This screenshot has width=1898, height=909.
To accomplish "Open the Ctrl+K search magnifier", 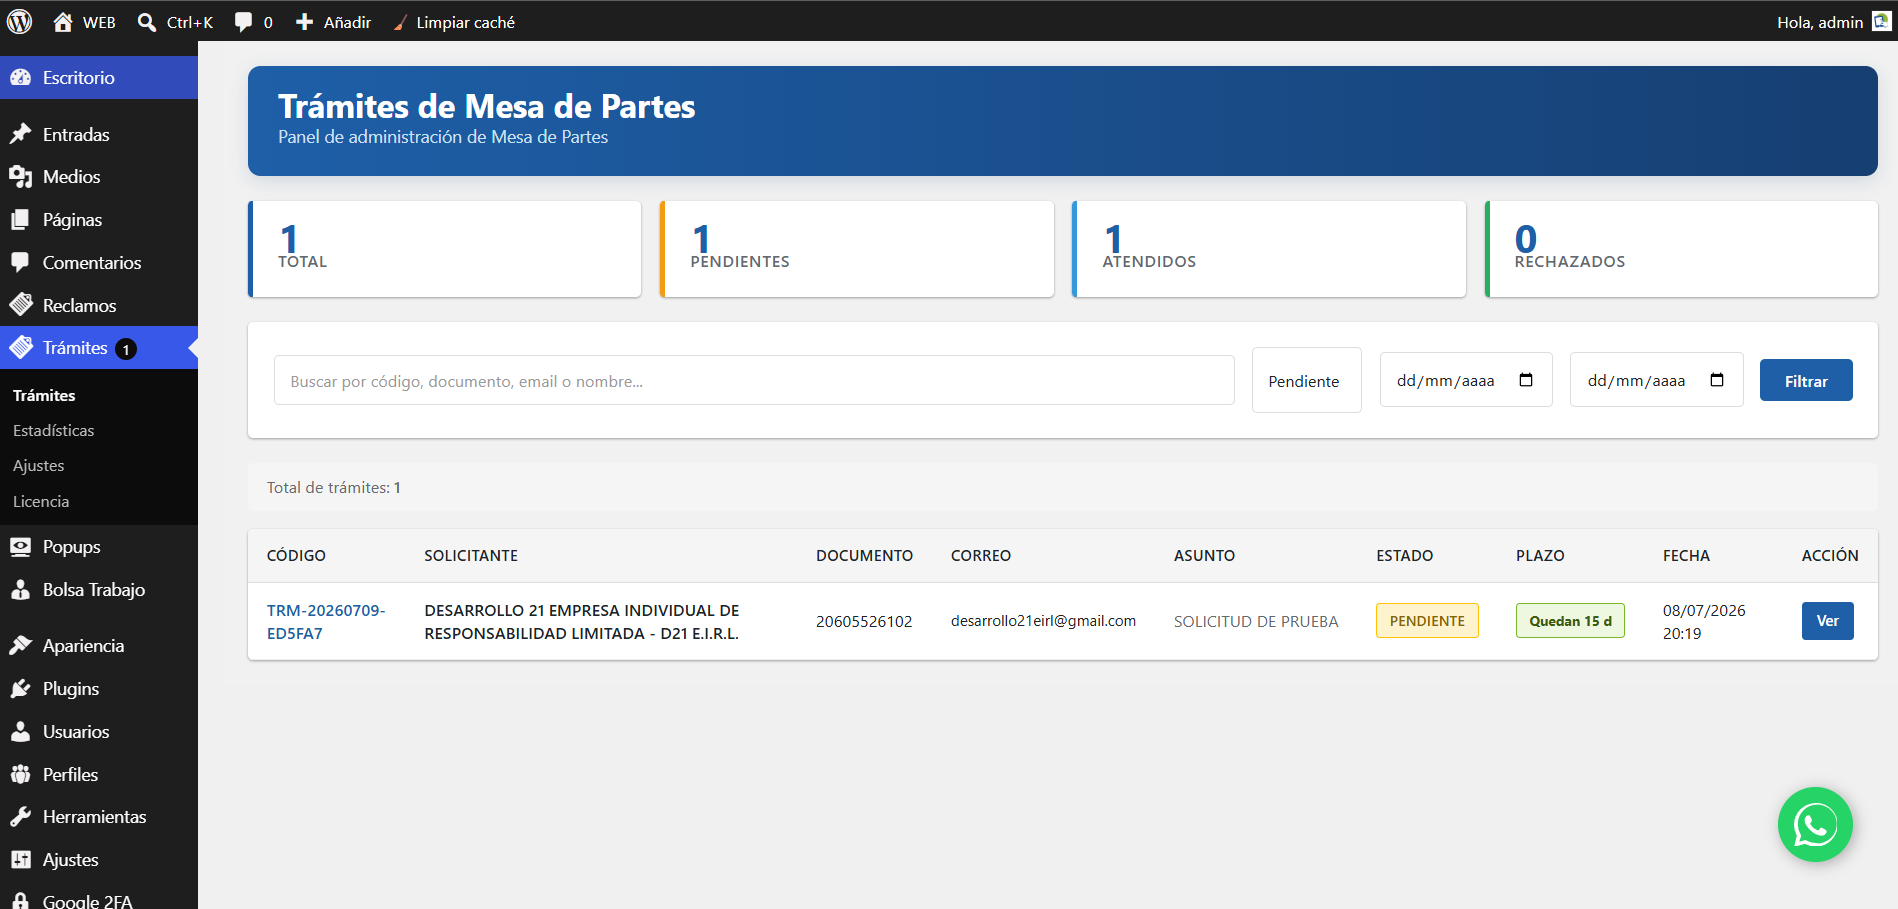I will click(147, 22).
